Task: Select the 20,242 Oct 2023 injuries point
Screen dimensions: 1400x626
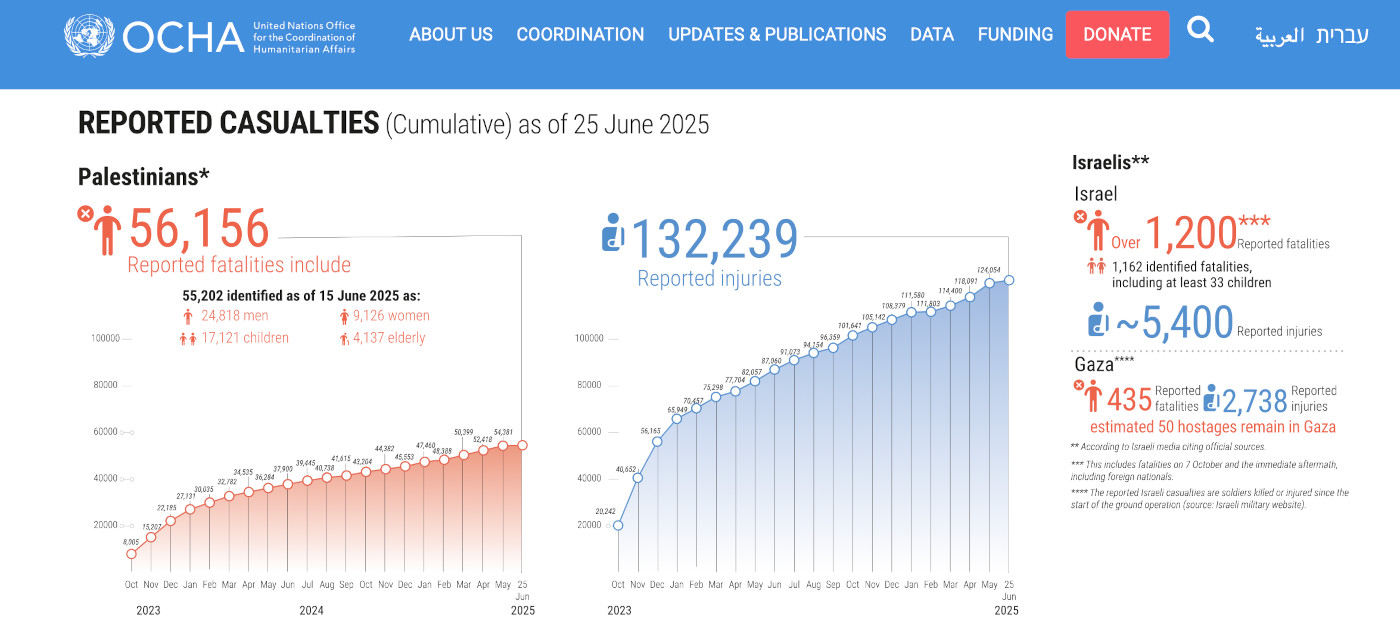Action: coord(618,525)
